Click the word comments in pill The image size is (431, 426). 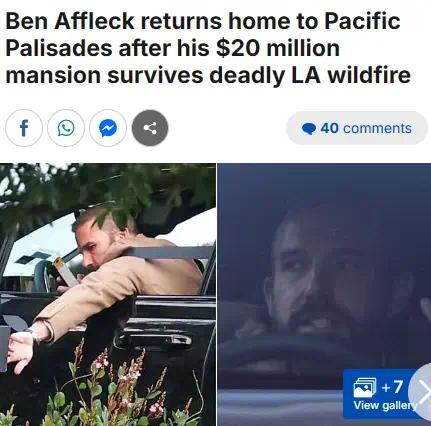pyautogui.click(x=377, y=128)
